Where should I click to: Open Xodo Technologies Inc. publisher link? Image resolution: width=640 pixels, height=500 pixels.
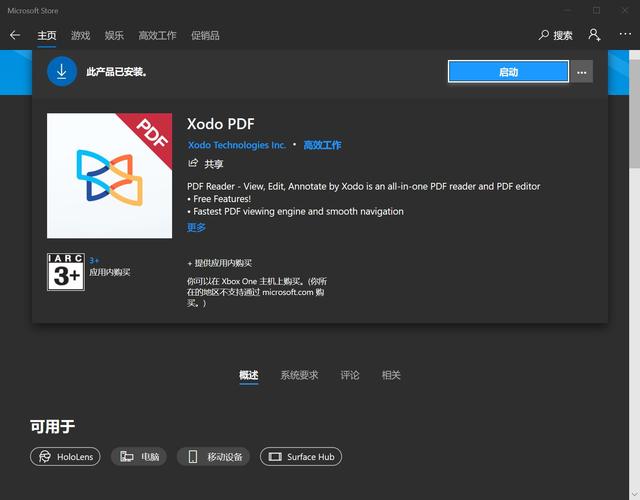[x=237, y=145]
